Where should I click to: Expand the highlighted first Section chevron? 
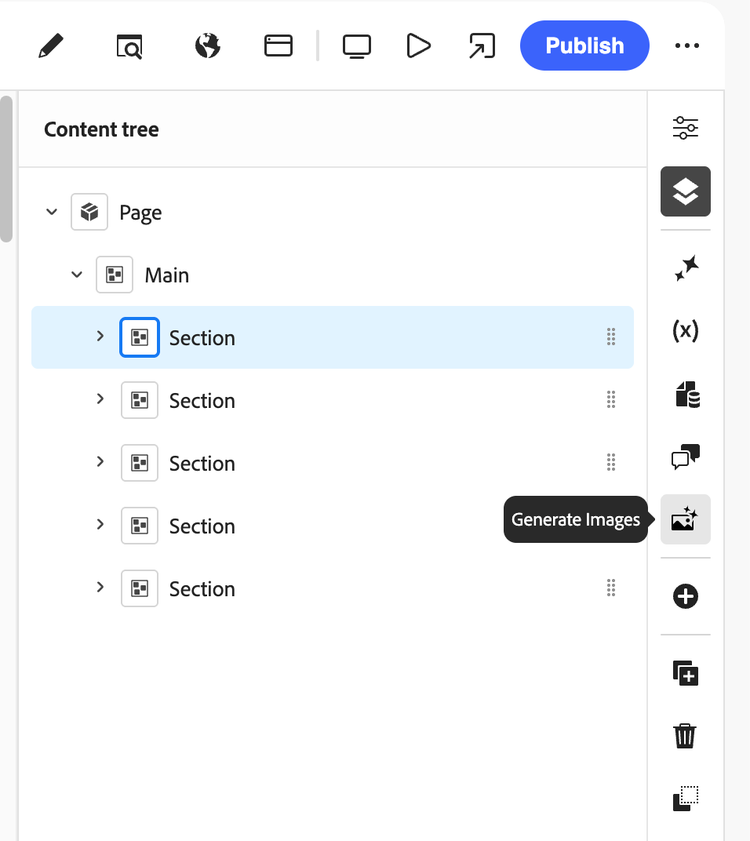(x=100, y=337)
